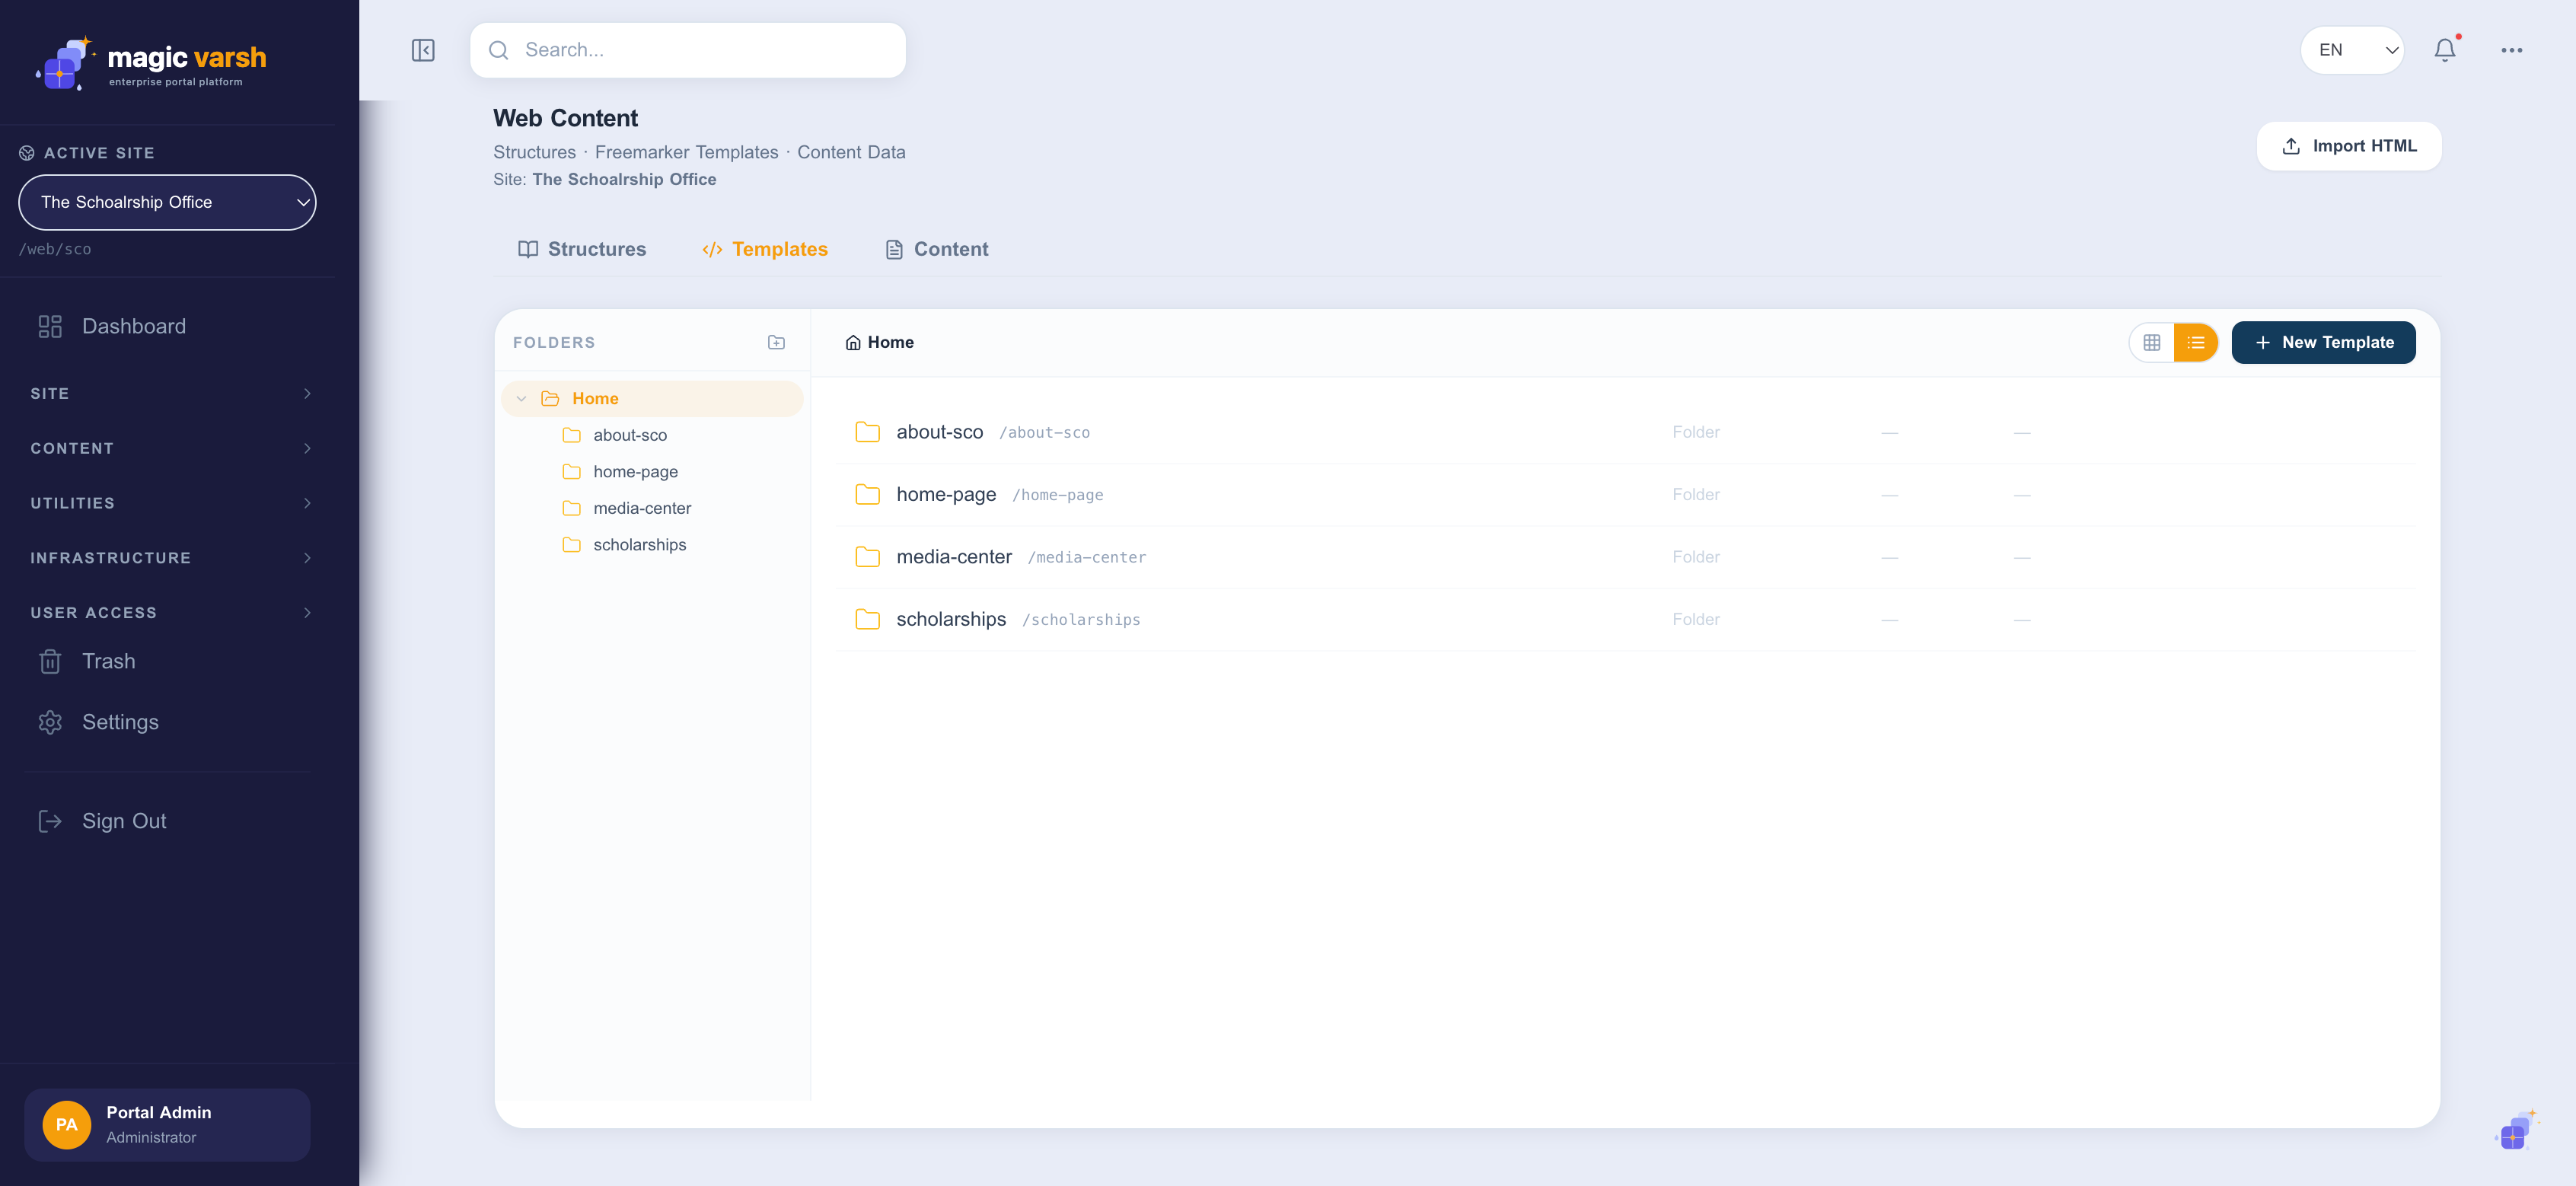The height and width of the screenshot is (1186, 2576).
Task: Select the media-center folder in the tree
Action: click(642, 508)
